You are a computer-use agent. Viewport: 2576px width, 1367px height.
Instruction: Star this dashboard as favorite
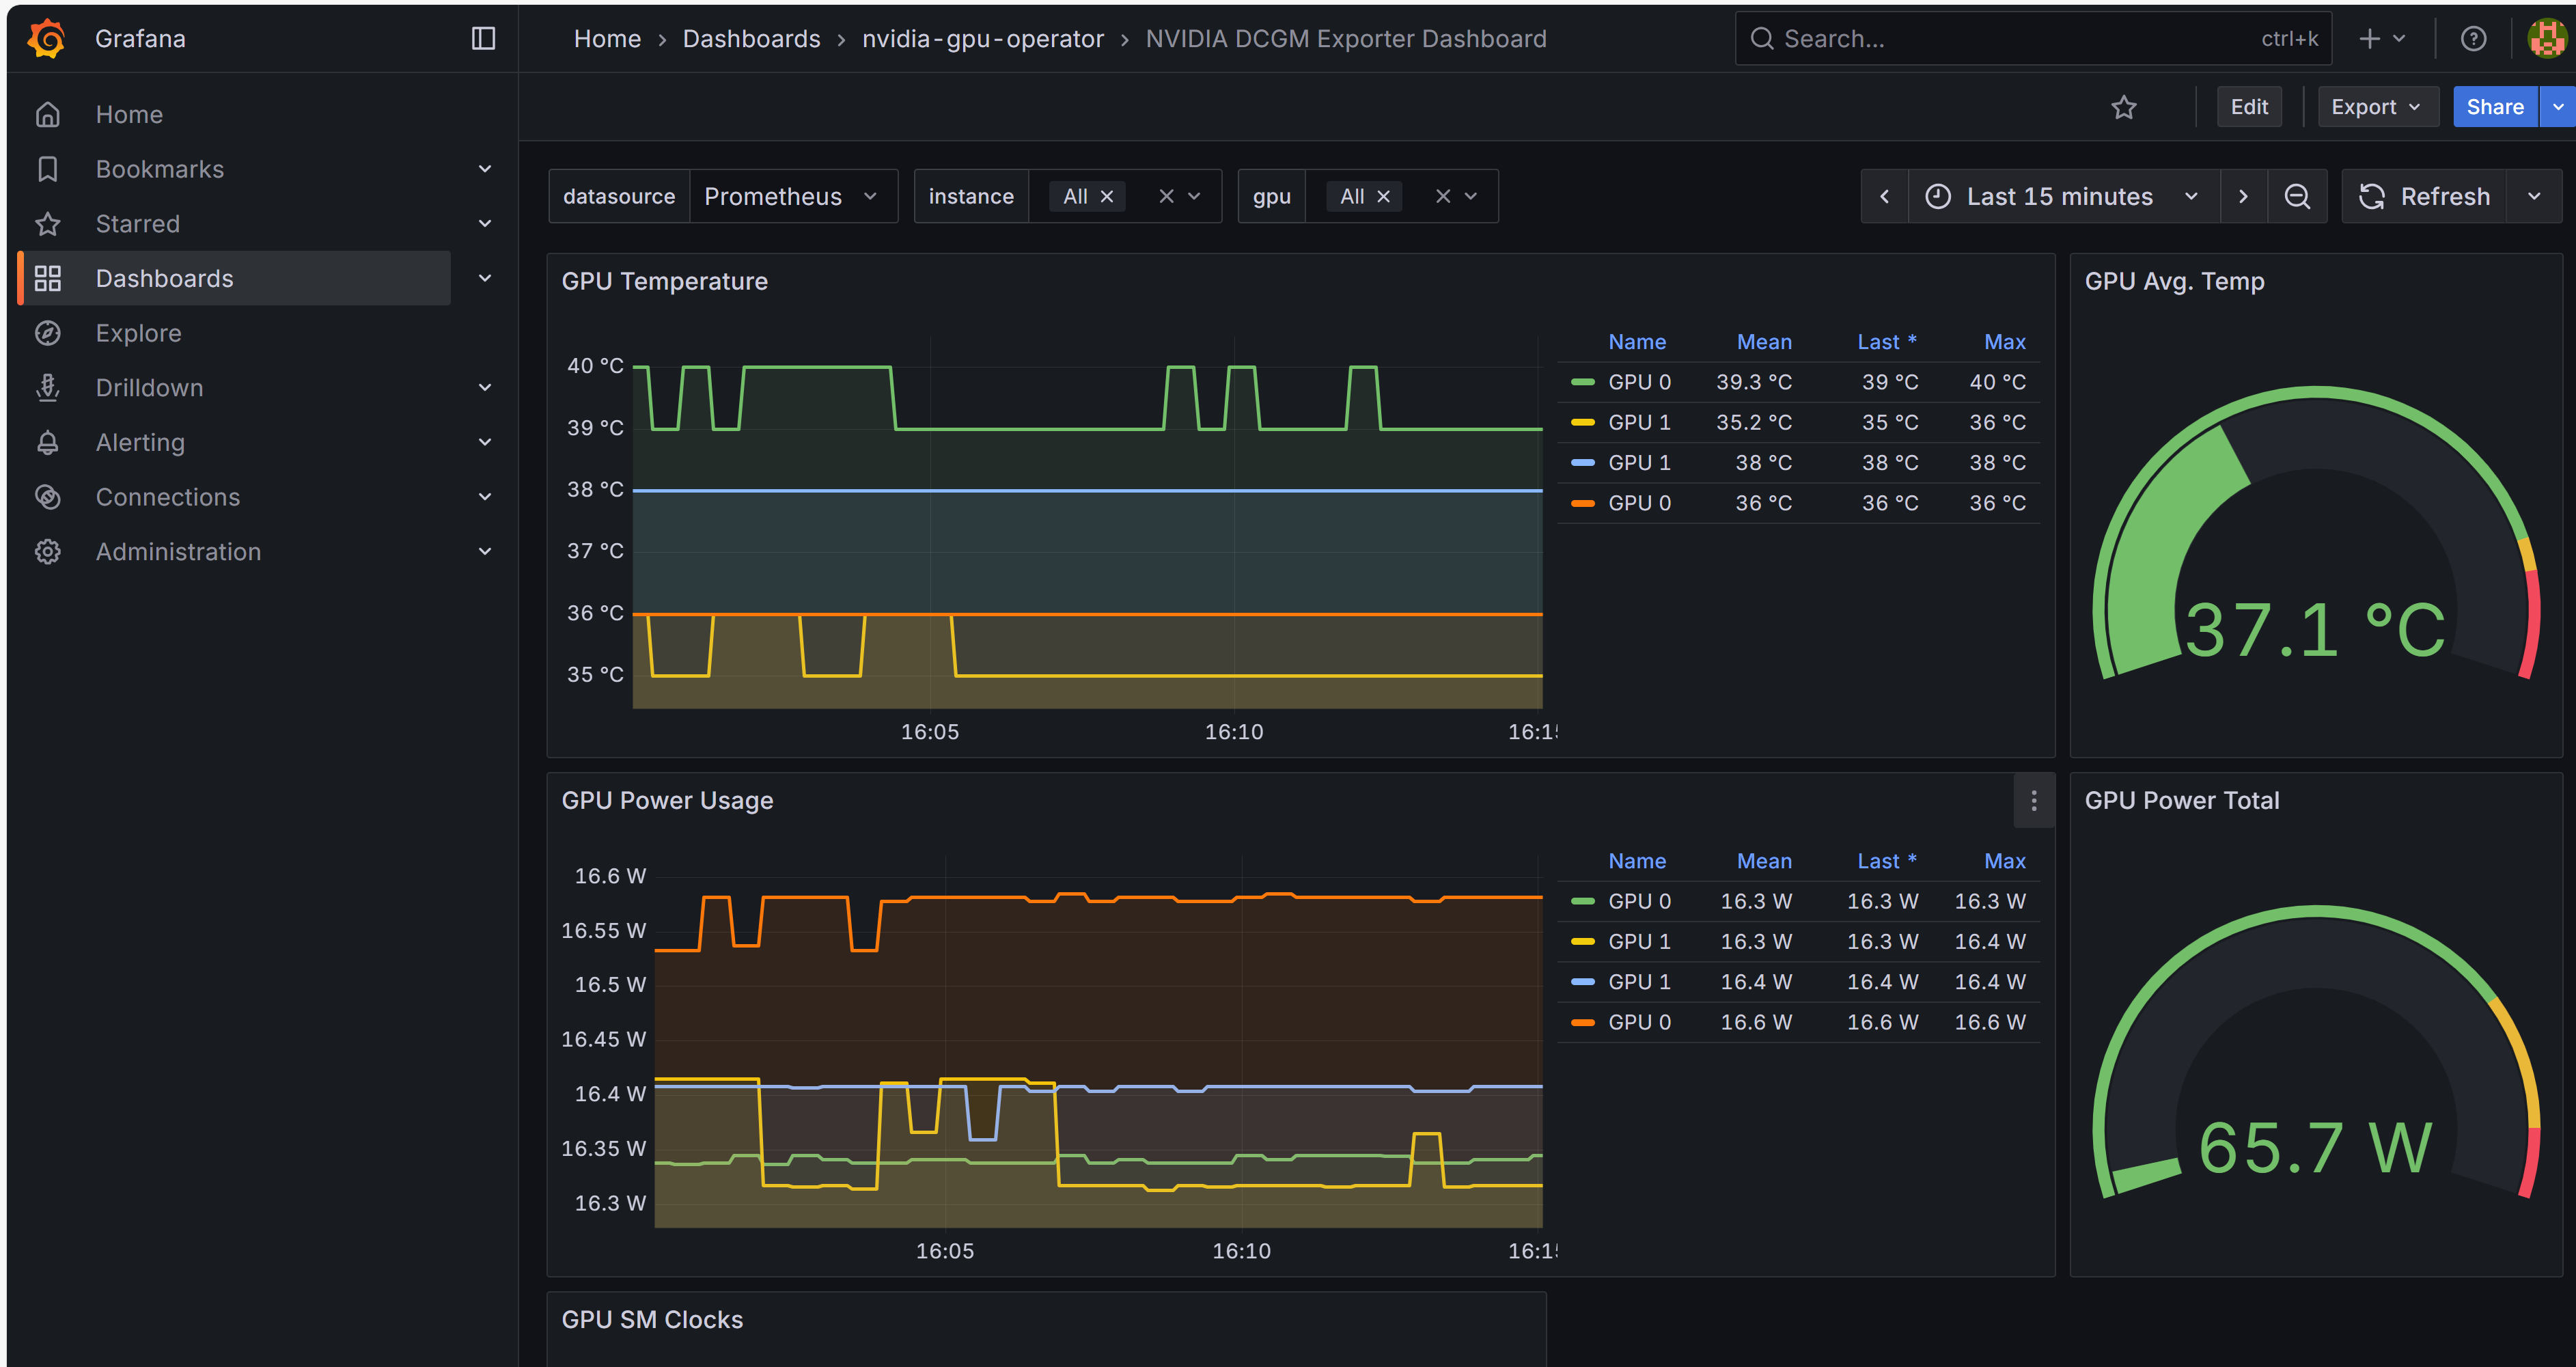[x=2123, y=107]
